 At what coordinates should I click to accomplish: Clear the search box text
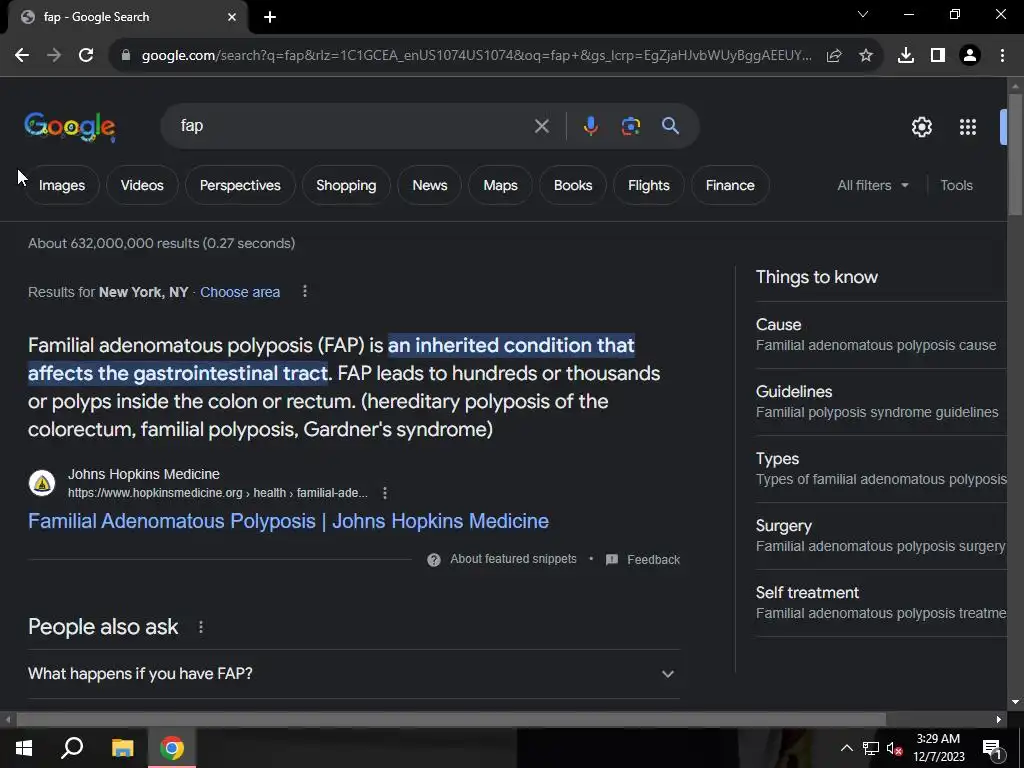click(541, 126)
